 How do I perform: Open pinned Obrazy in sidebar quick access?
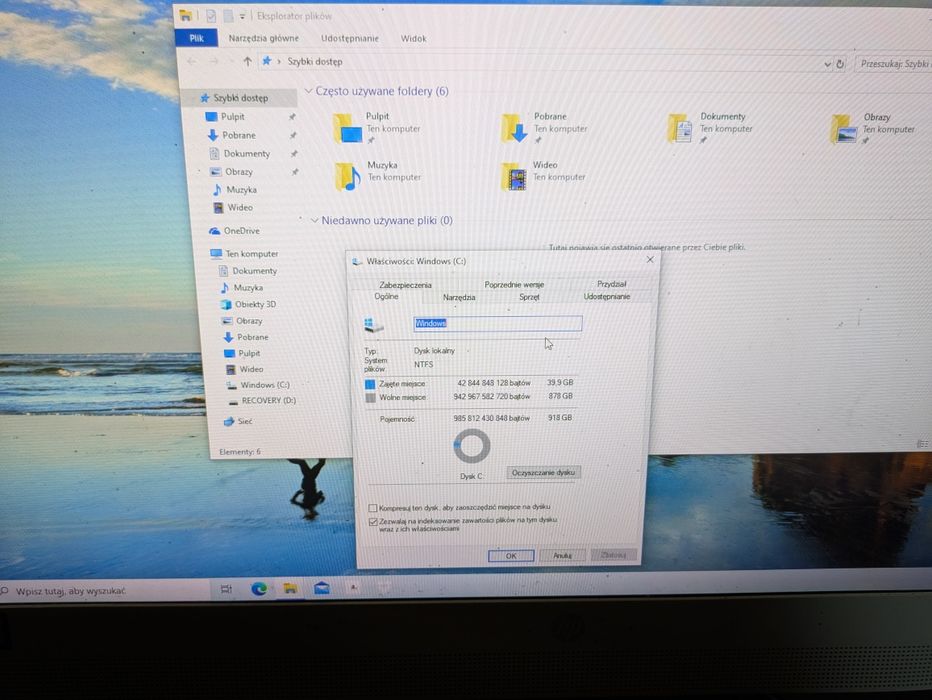238,171
